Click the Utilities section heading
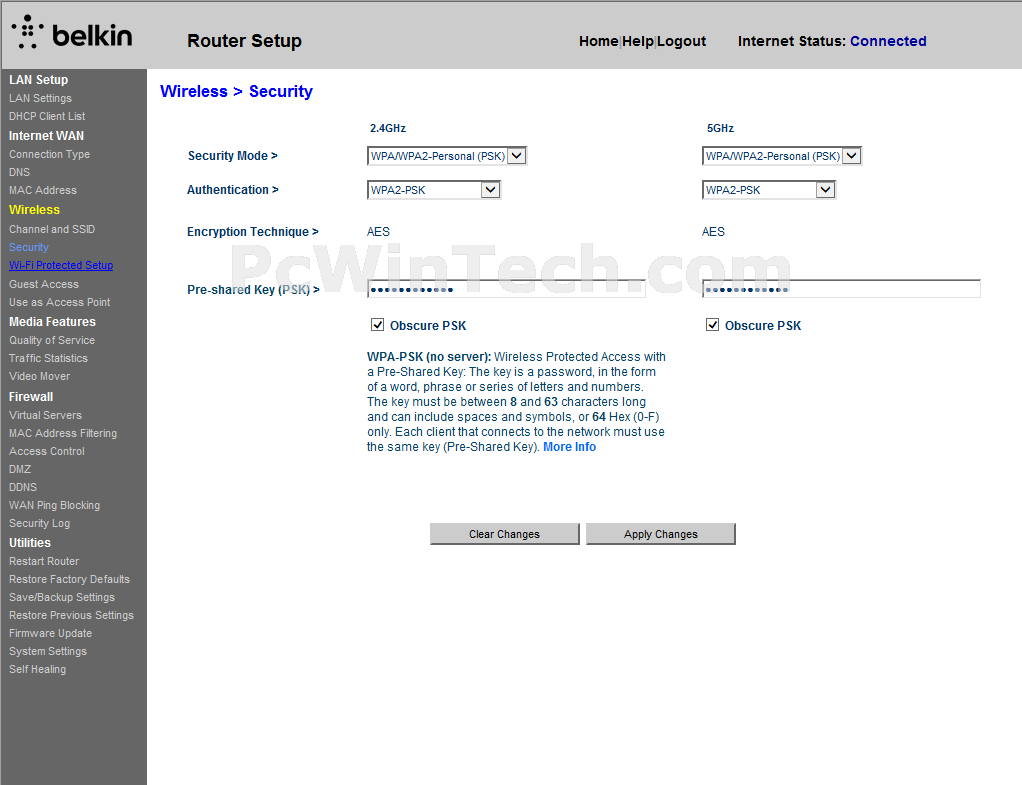This screenshot has height=785, width=1022. [x=30, y=542]
